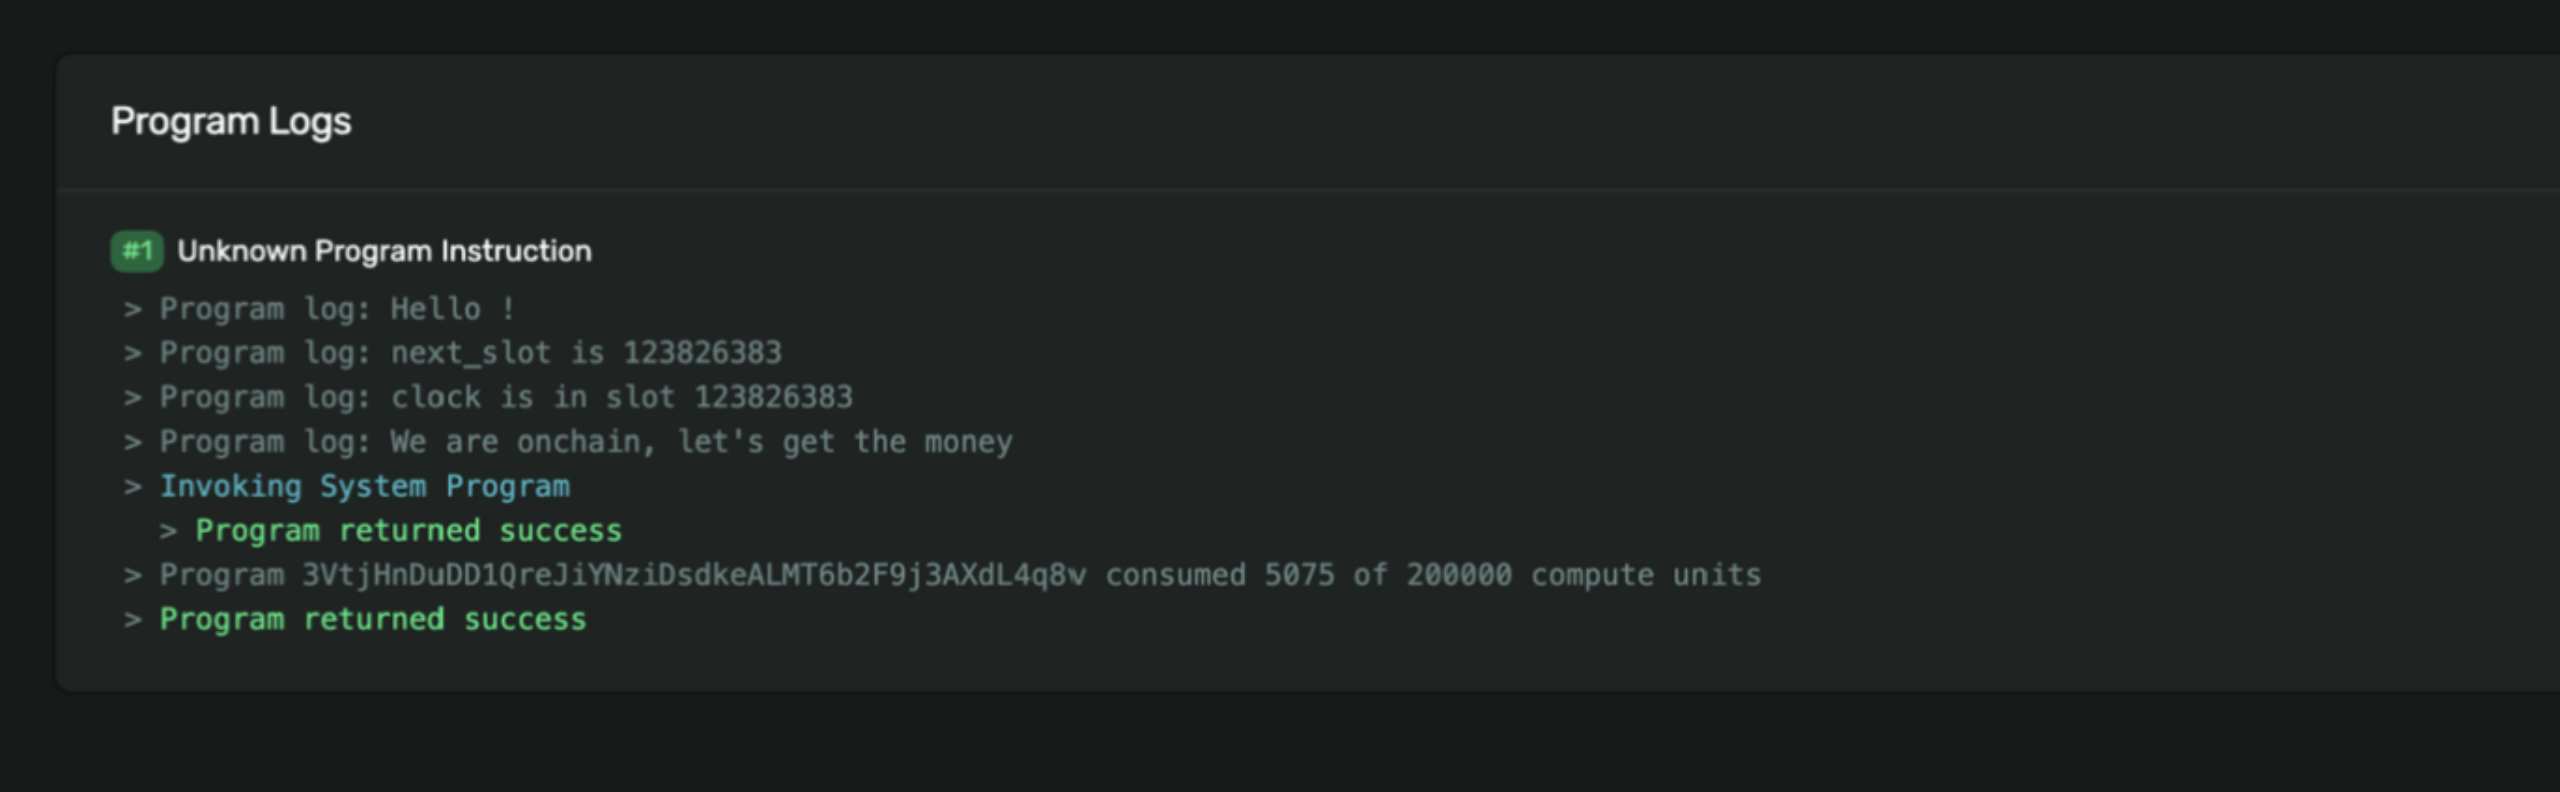
Task: Click the green #1 instruction badge
Action: point(136,251)
